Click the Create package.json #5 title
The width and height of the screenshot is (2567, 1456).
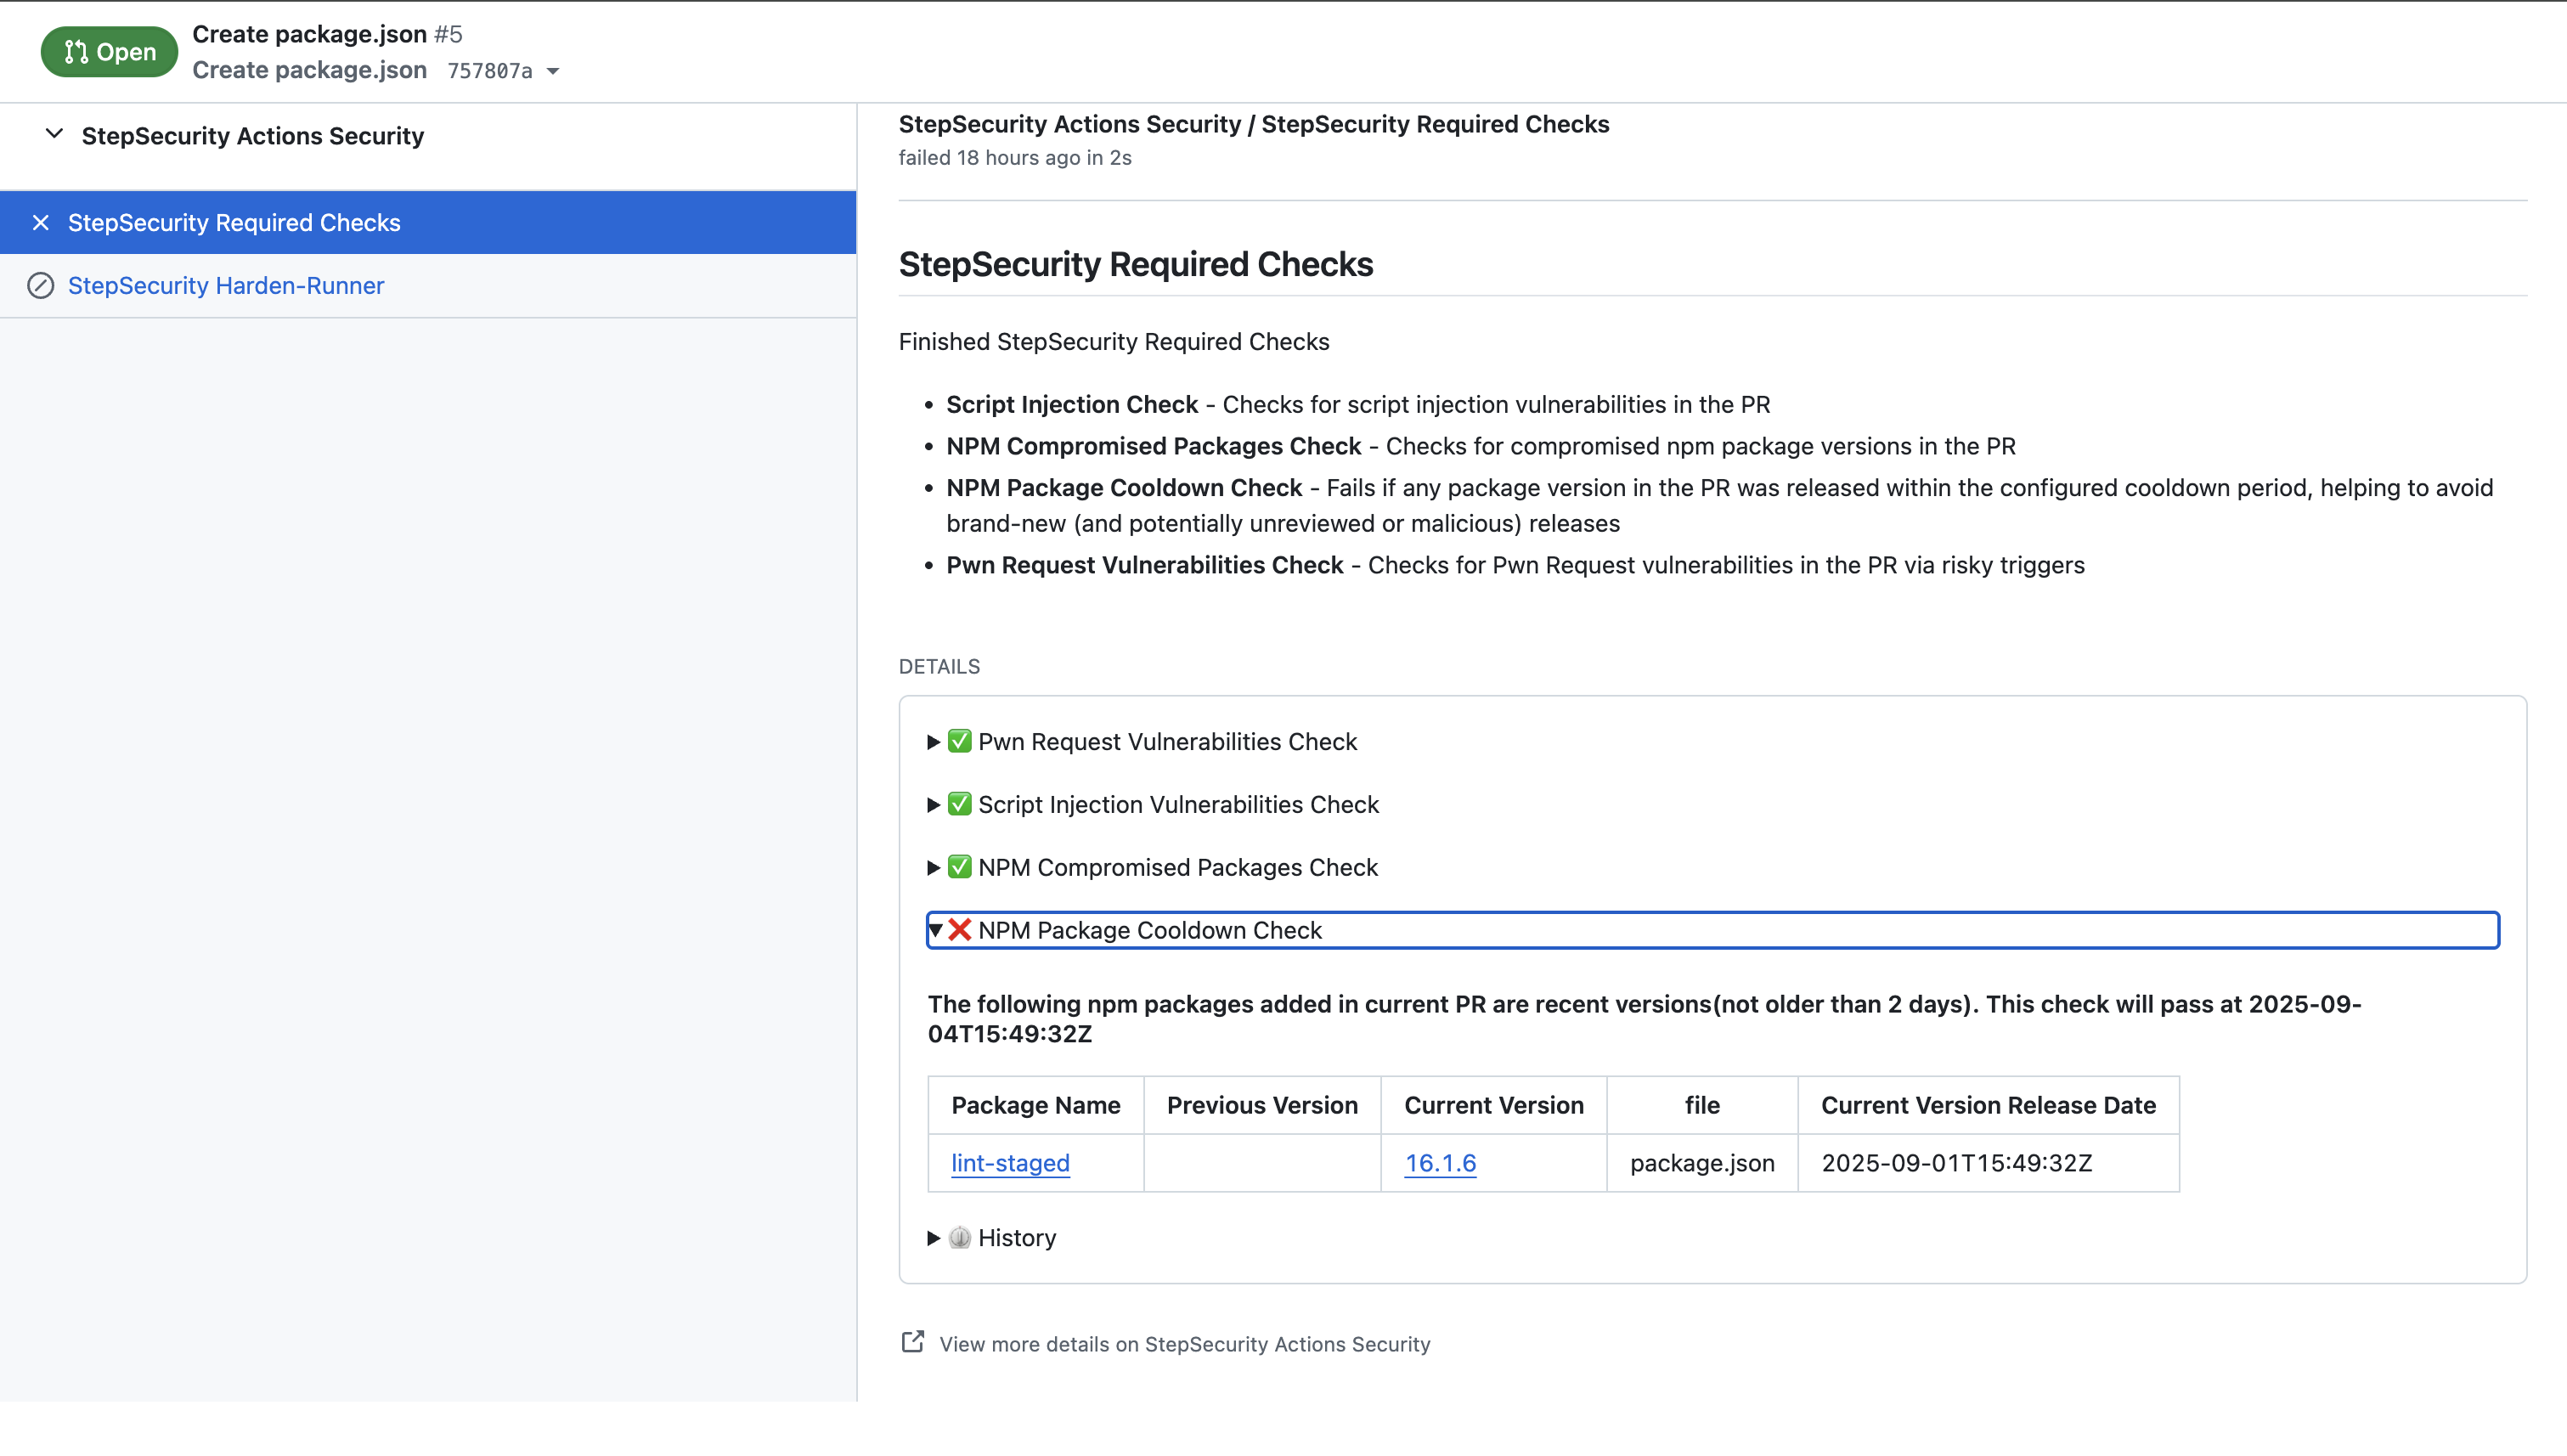327,34
